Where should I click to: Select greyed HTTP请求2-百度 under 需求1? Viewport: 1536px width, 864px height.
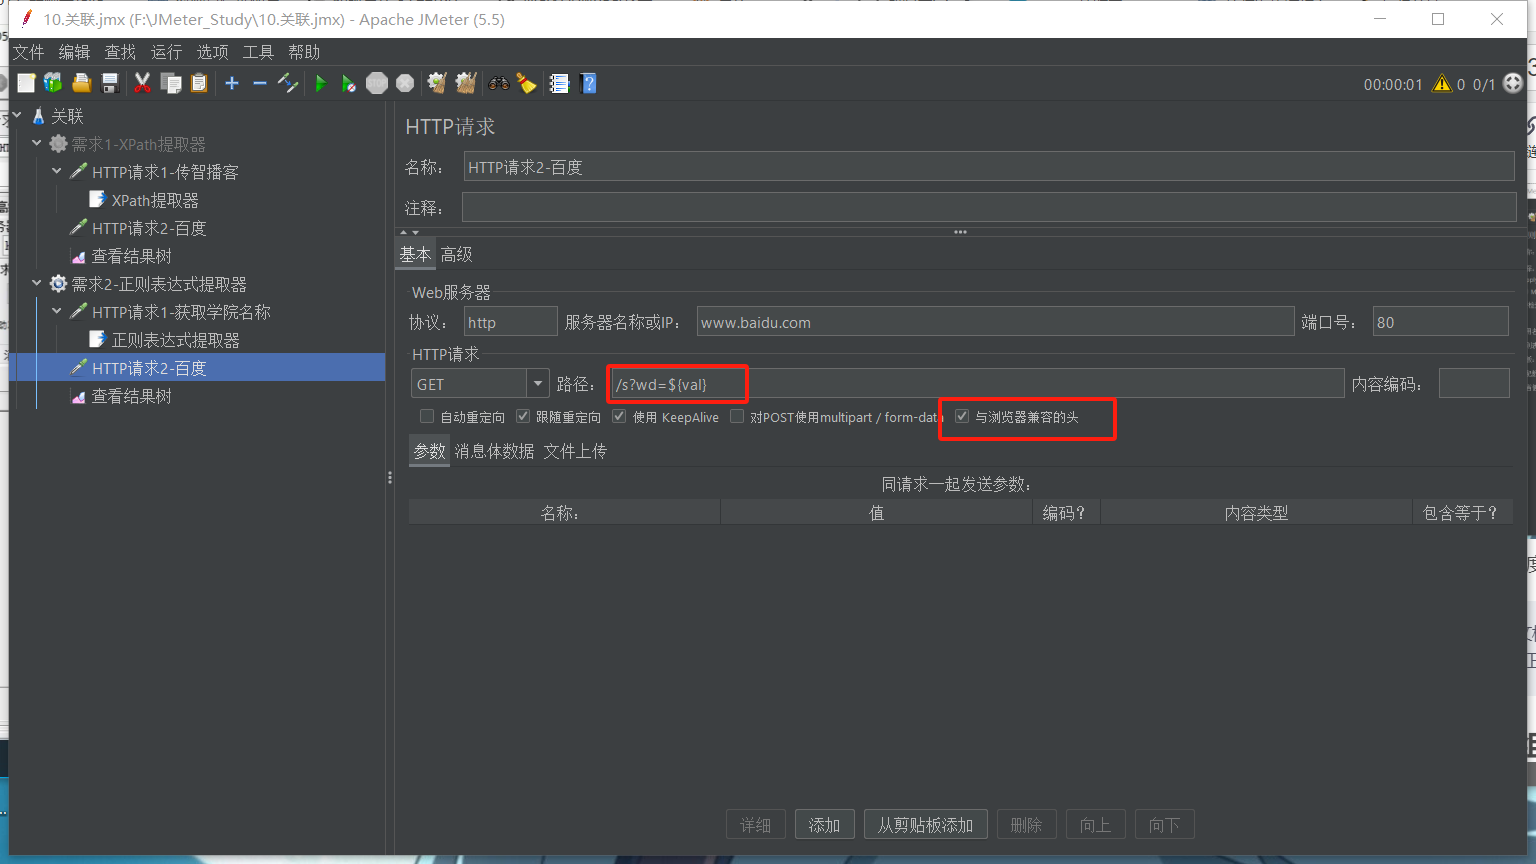149,228
